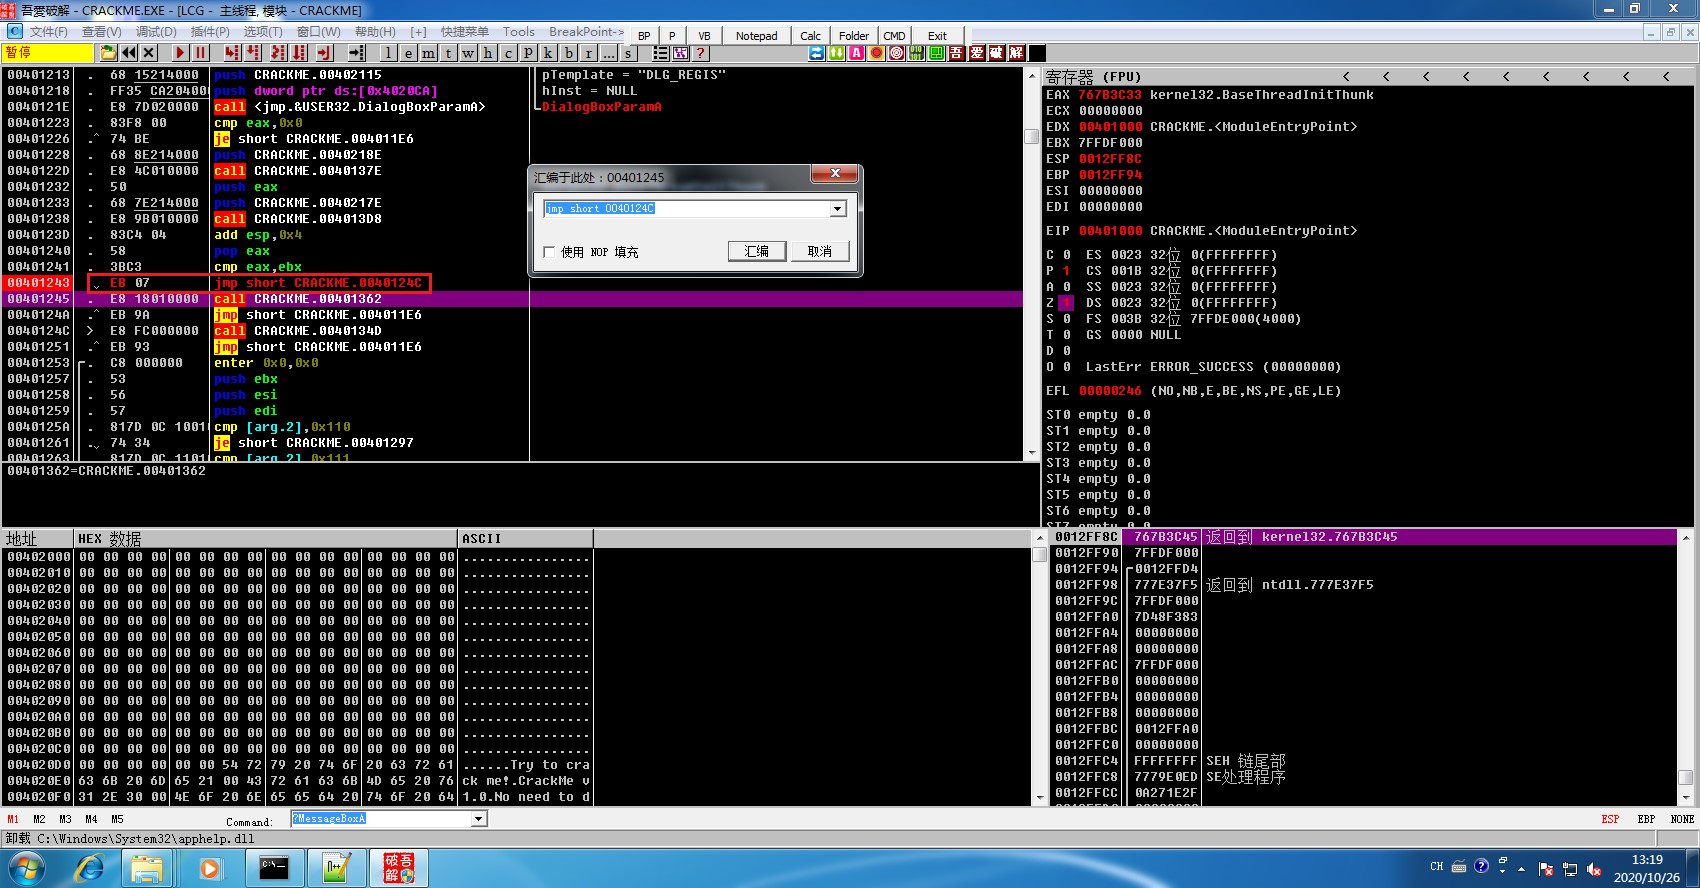Click the ESP stack display mode label
Image resolution: width=1700 pixels, height=888 pixels.
tap(1610, 819)
